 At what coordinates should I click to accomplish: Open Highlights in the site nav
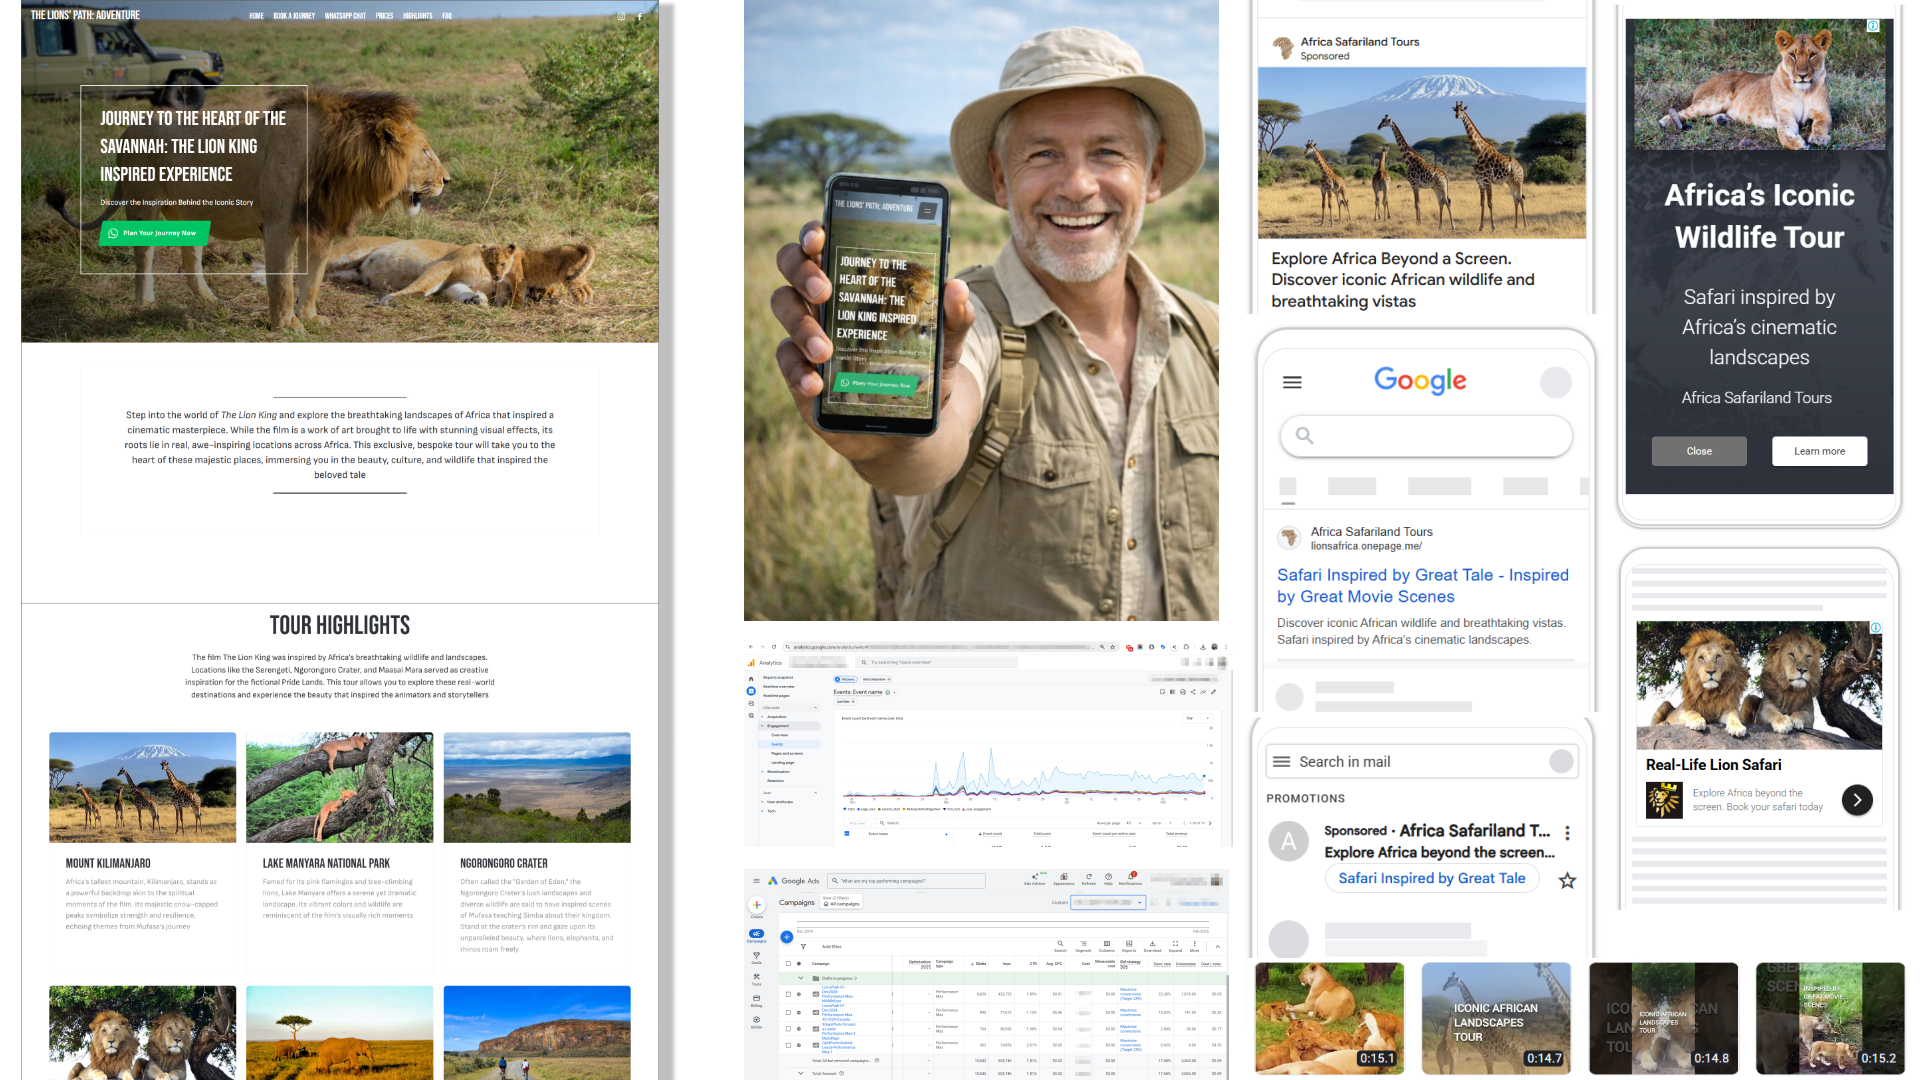418,16
